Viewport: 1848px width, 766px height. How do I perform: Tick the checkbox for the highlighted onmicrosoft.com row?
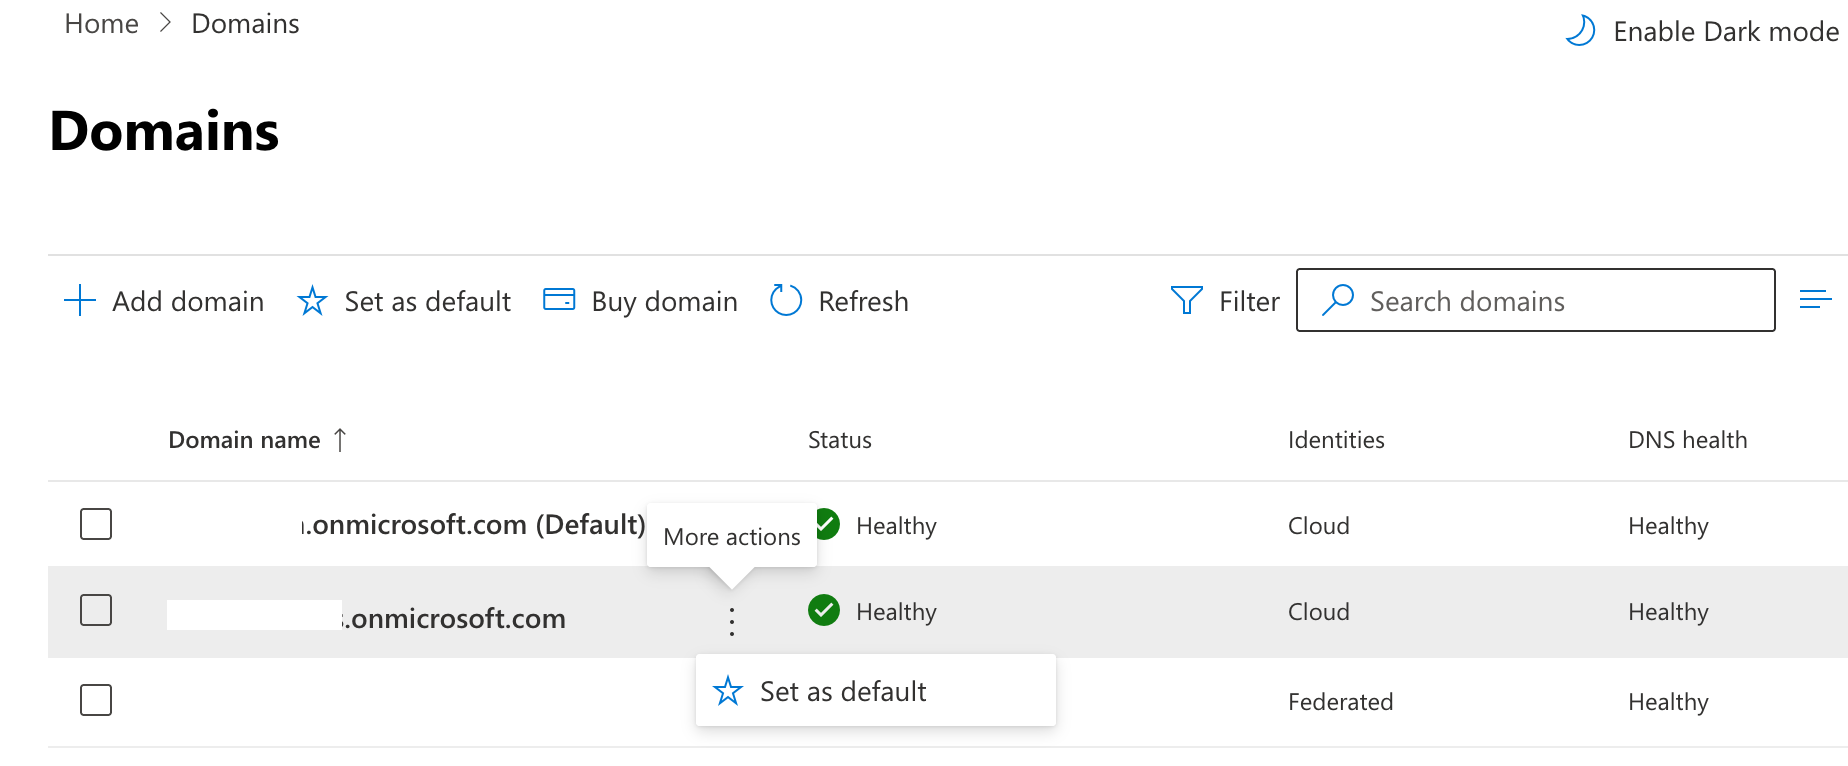[x=96, y=610]
